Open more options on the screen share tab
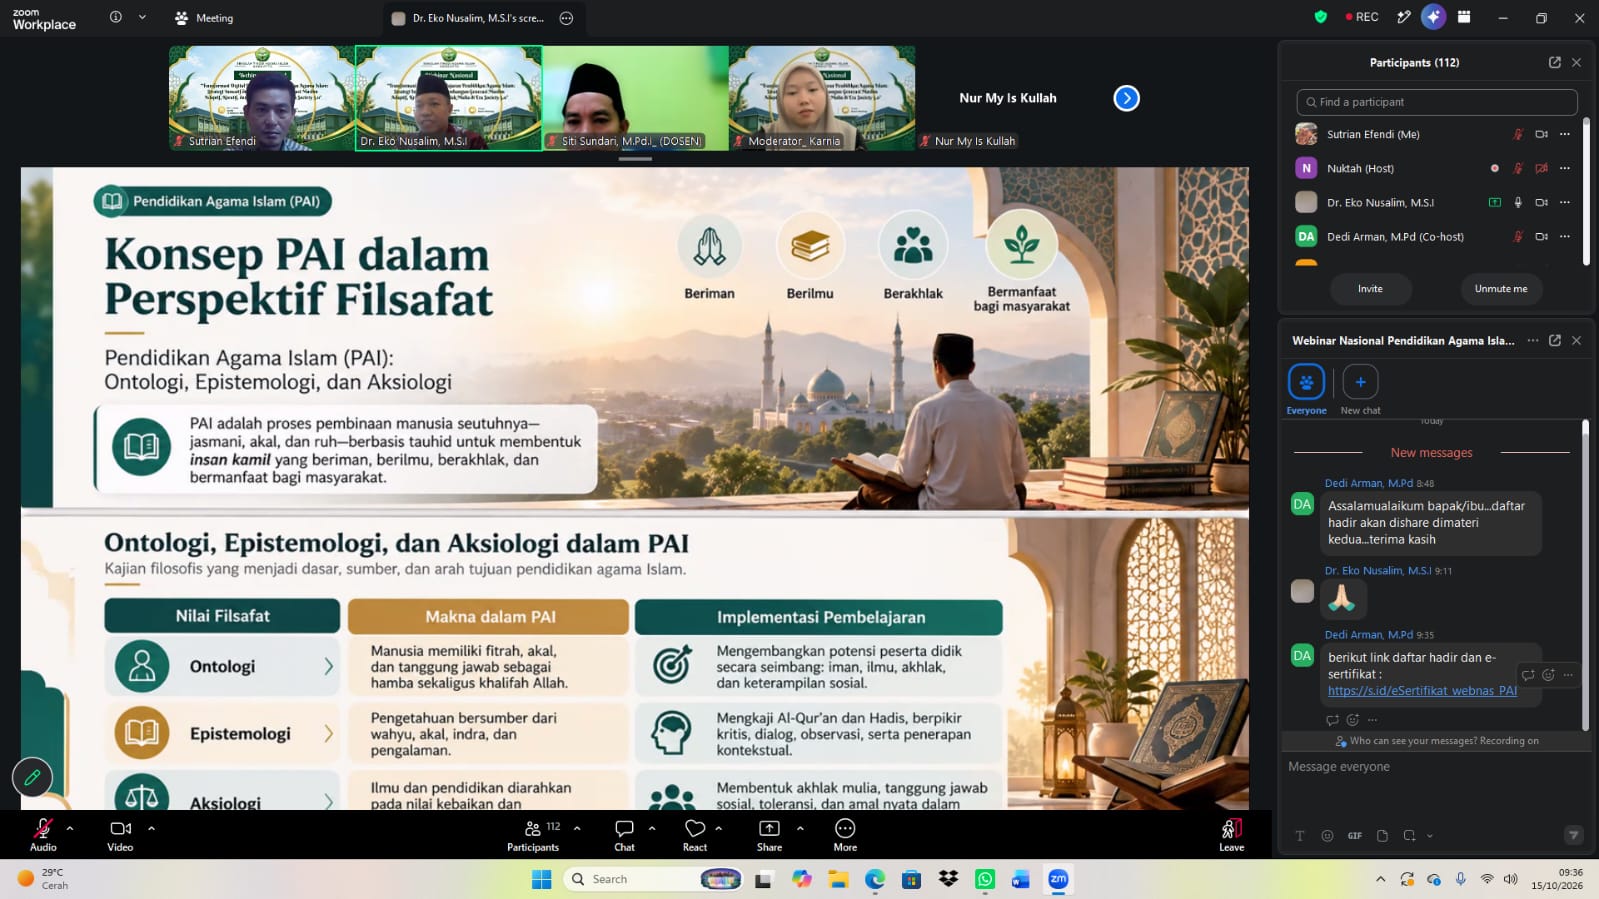 [x=566, y=18]
